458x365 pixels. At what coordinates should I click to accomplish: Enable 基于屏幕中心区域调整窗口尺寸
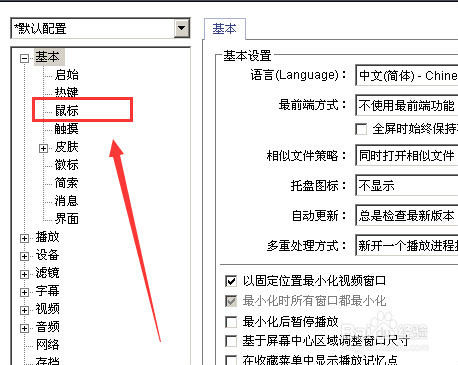231,341
